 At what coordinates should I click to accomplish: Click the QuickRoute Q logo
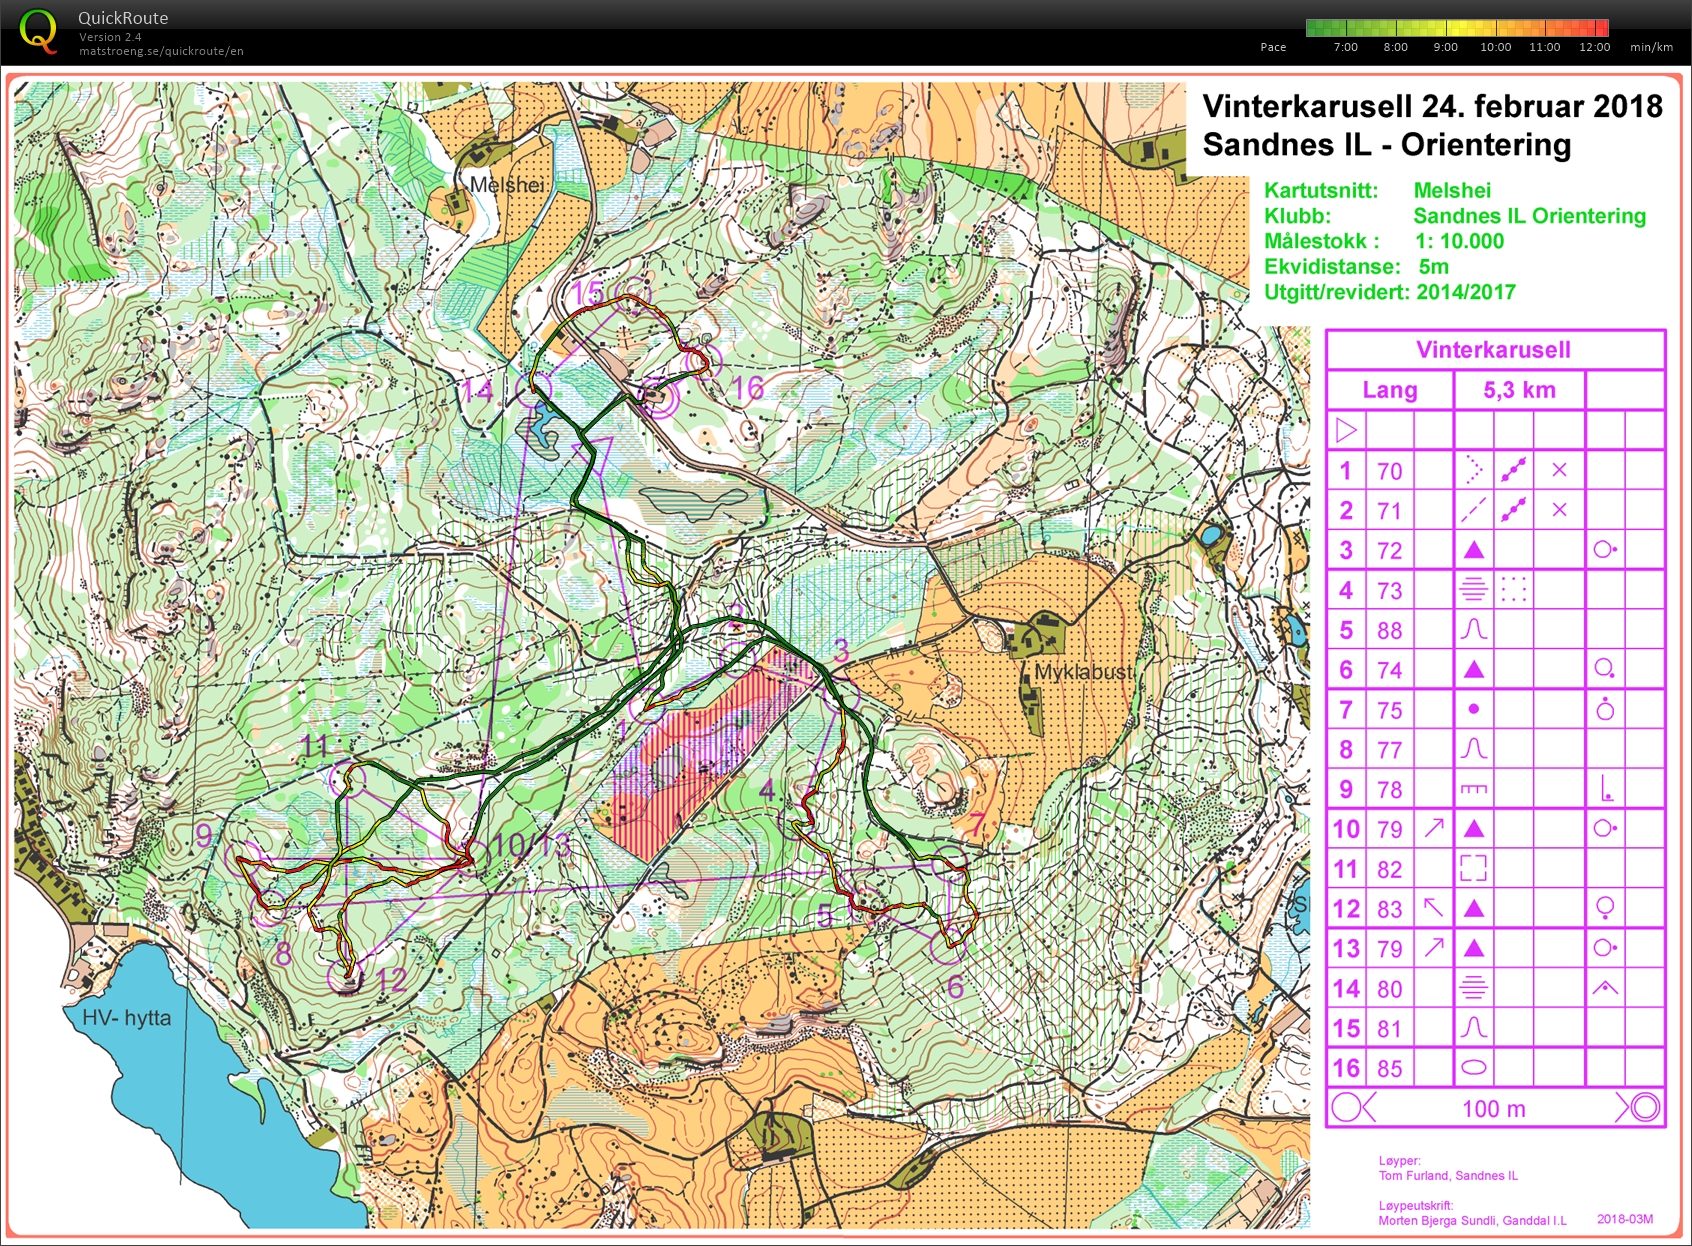38,31
